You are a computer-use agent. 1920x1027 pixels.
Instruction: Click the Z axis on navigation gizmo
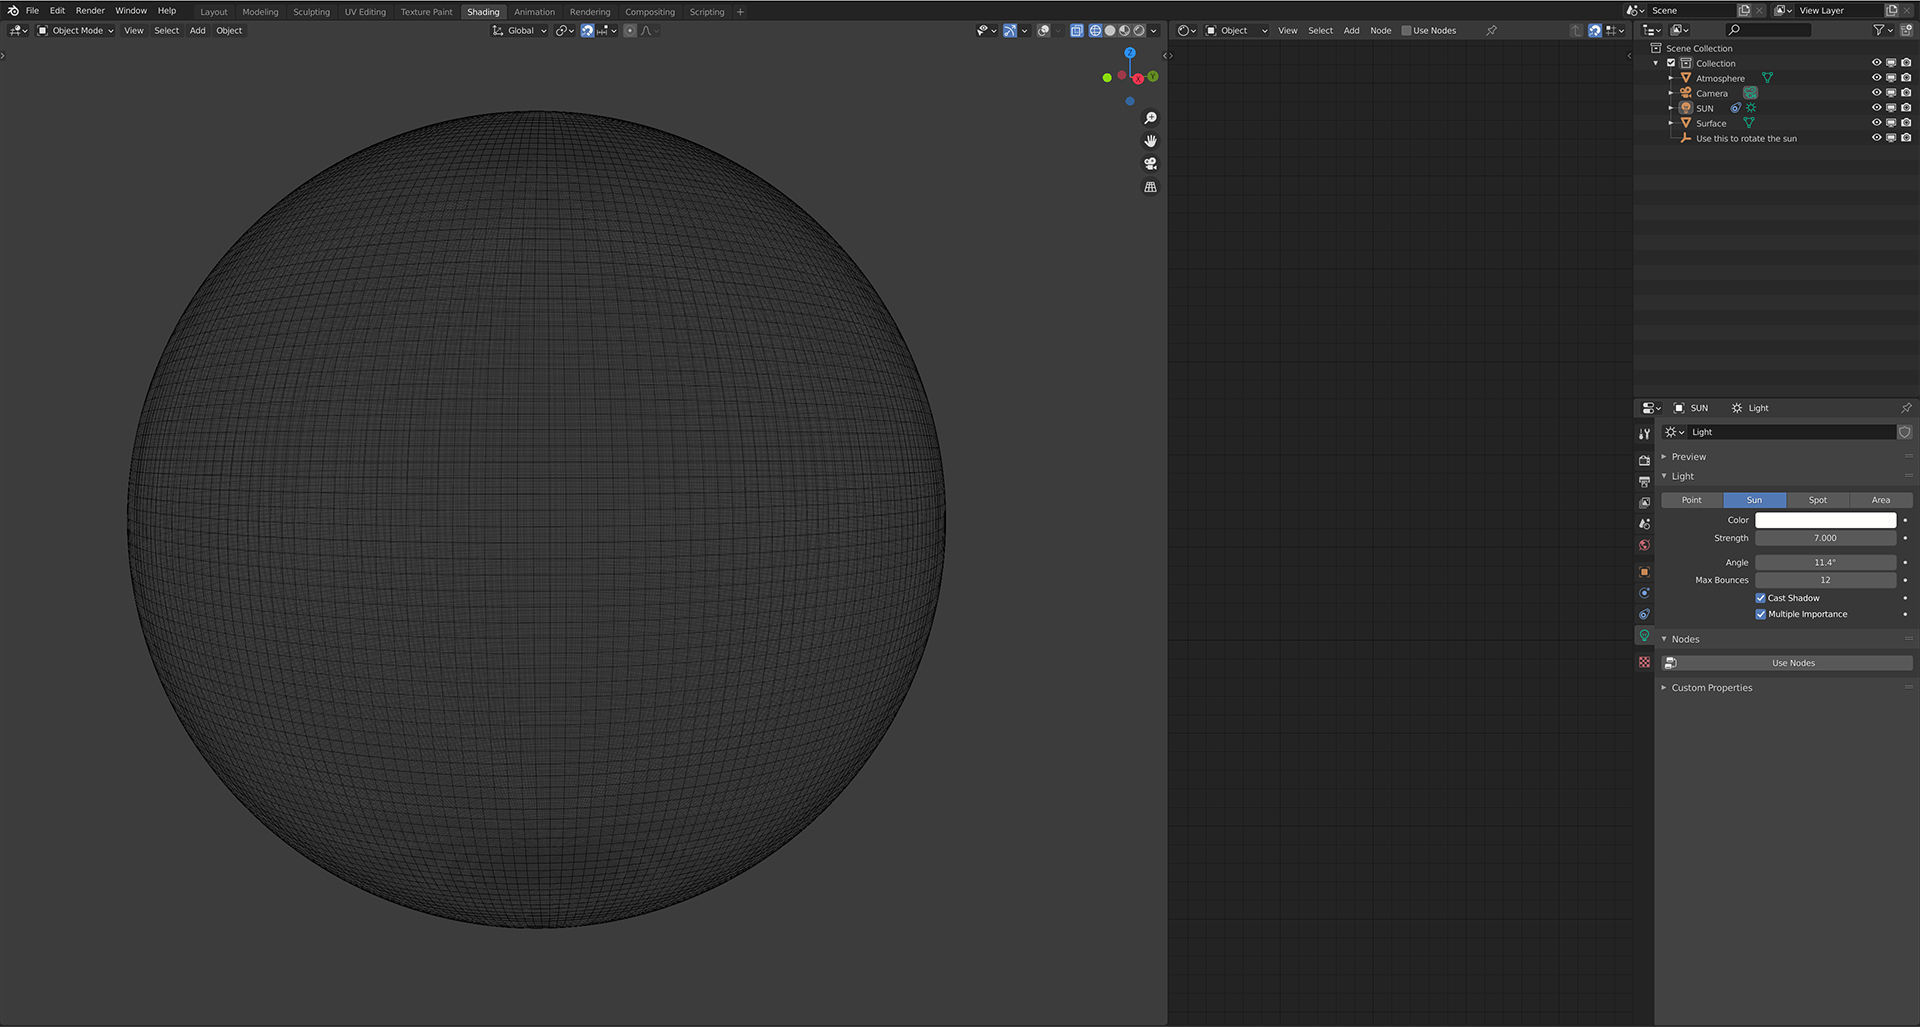click(x=1130, y=53)
